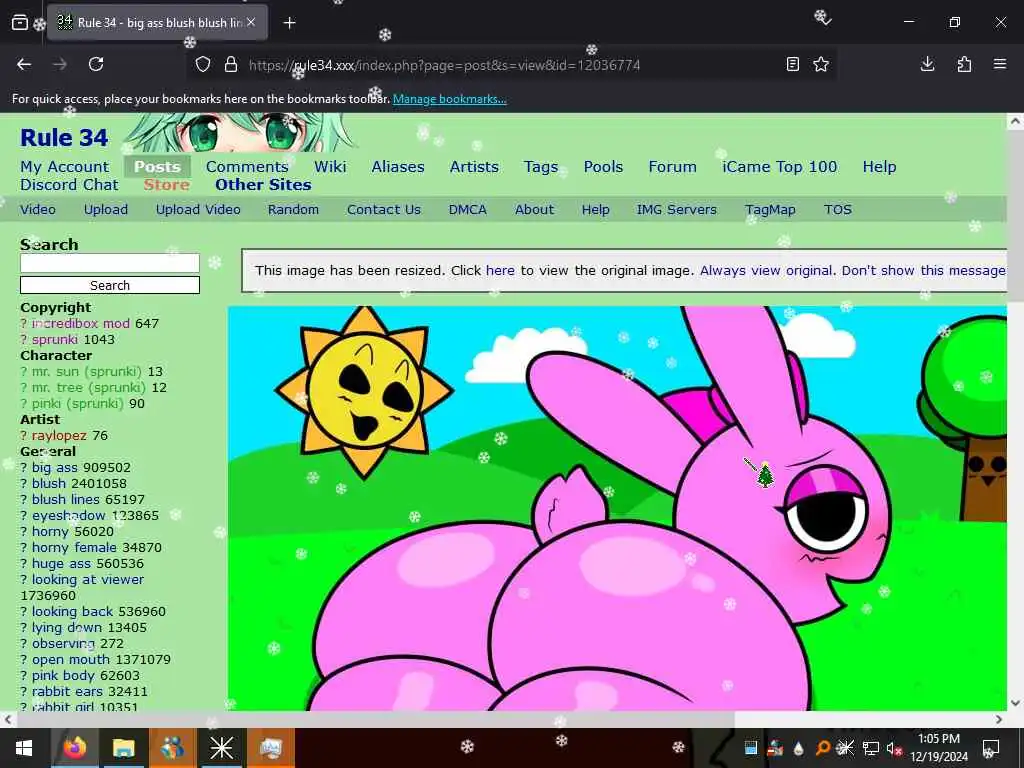The image size is (1024, 768).
Task: Open the Firefox View icon beside the tab
Action: click(x=20, y=23)
